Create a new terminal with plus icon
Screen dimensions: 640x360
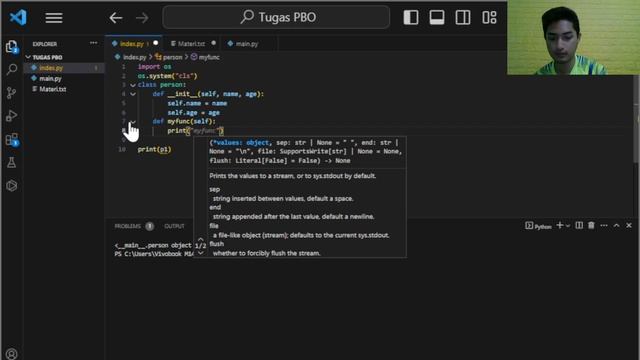pyautogui.click(x=560, y=225)
